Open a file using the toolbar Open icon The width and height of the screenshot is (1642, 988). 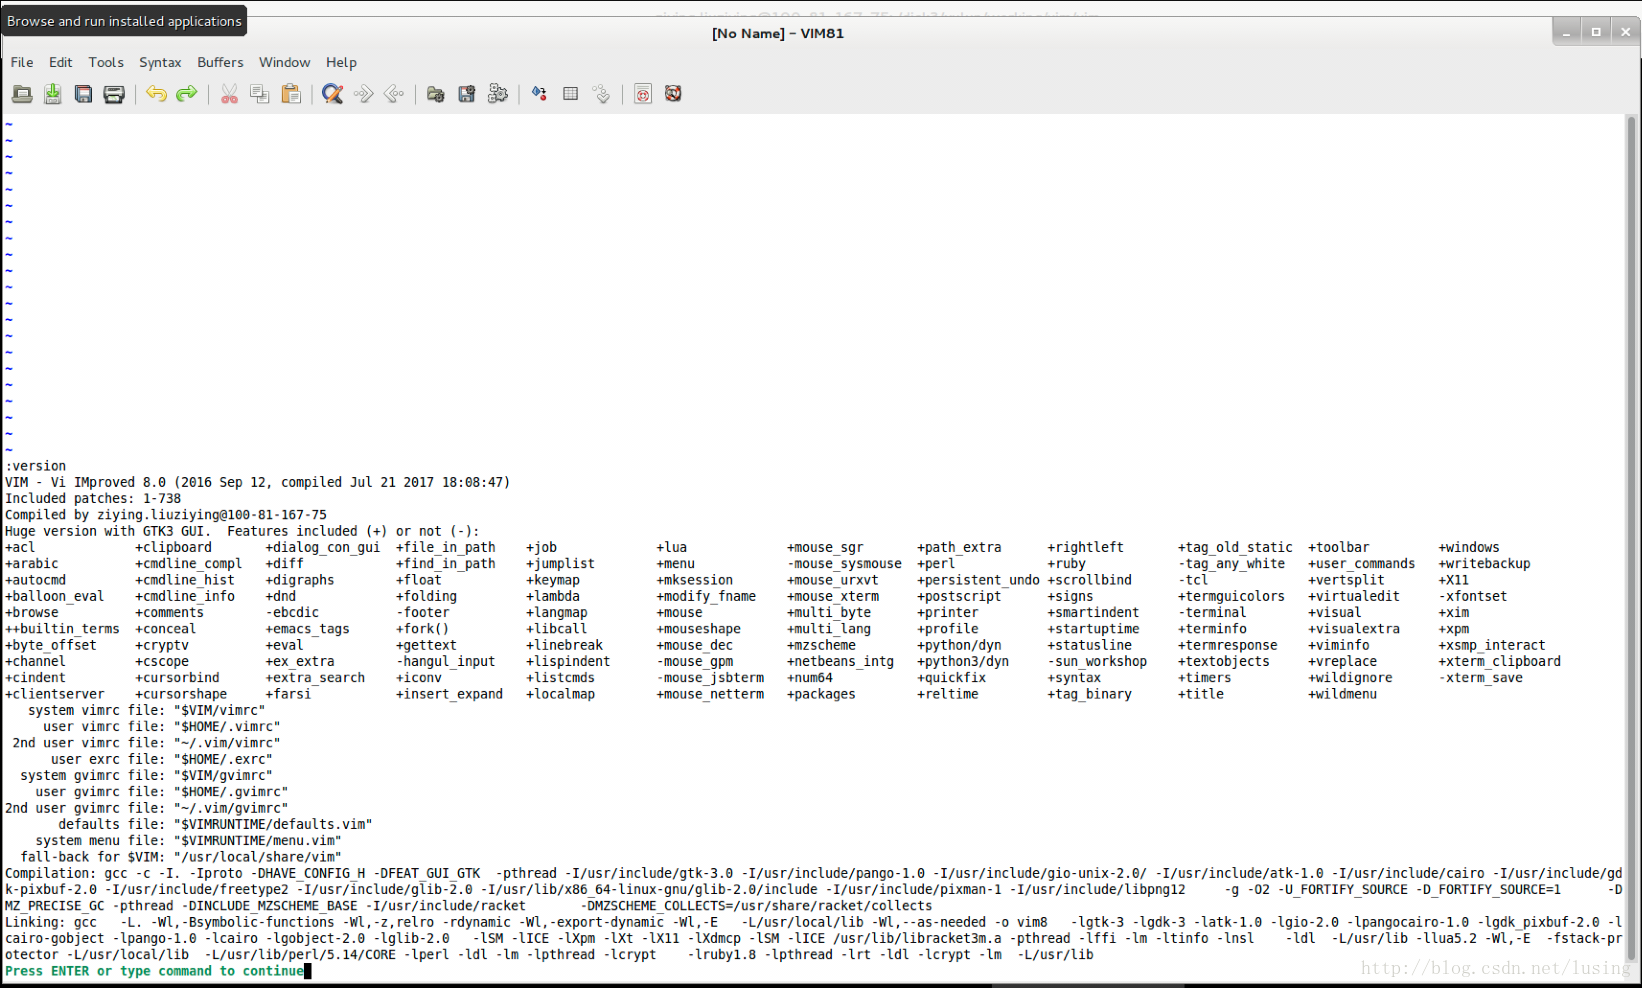22,94
